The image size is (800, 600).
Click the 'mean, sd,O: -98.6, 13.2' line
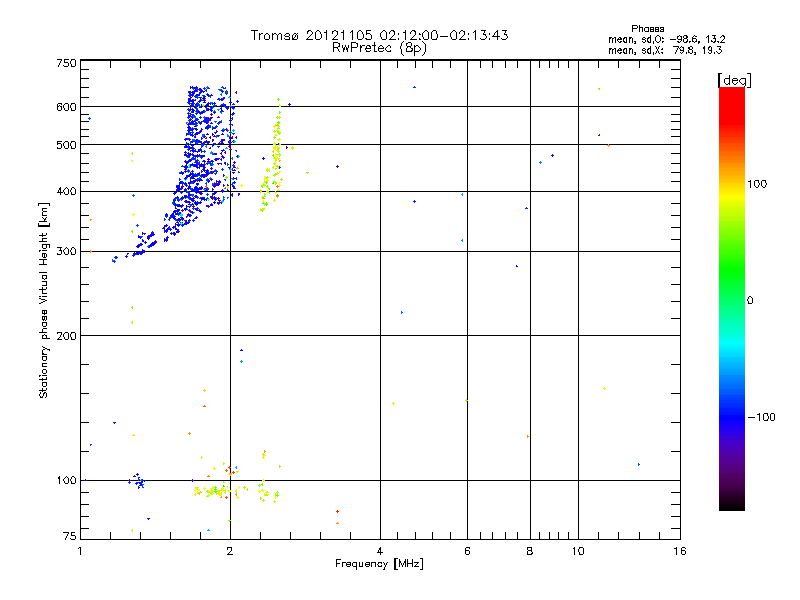(x=667, y=39)
